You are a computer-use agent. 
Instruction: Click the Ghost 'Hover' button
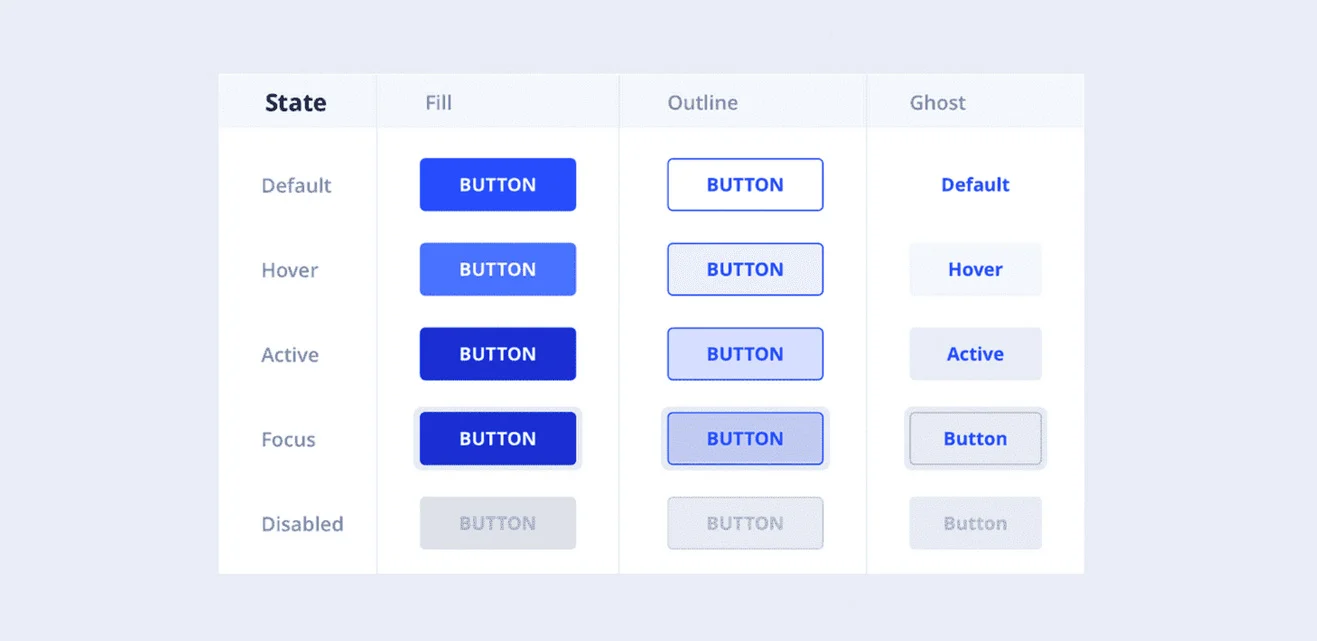pyautogui.click(x=975, y=270)
